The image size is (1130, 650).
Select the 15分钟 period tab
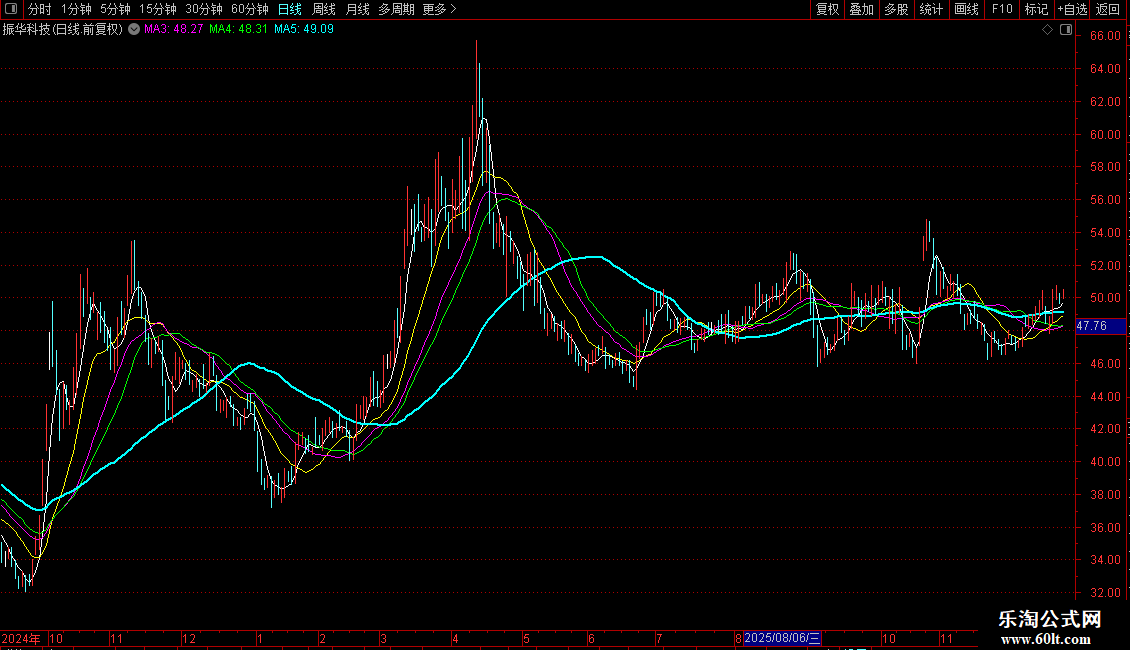pos(158,9)
